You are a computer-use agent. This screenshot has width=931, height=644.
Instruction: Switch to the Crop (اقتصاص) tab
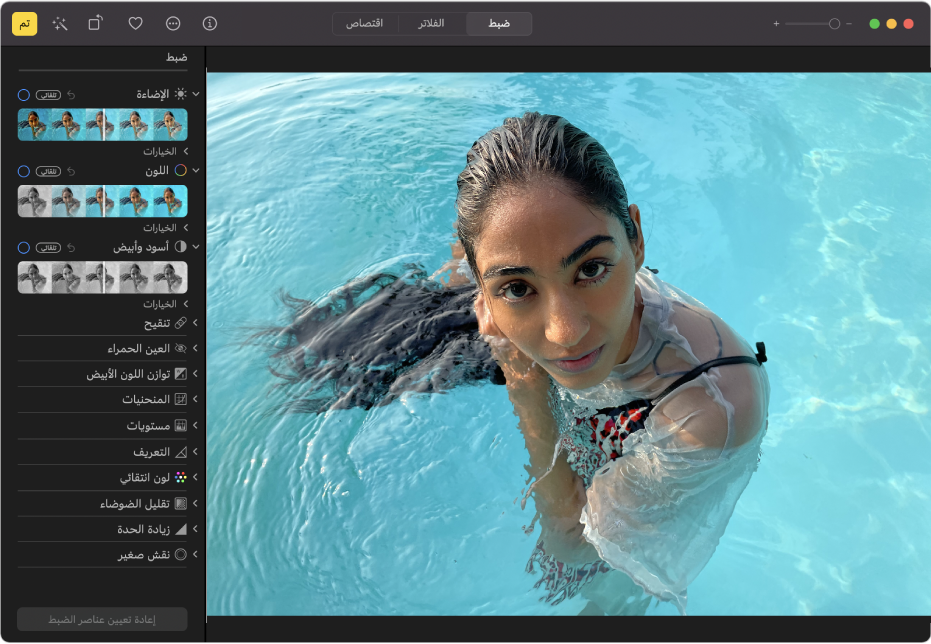click(x=365, y=23)
